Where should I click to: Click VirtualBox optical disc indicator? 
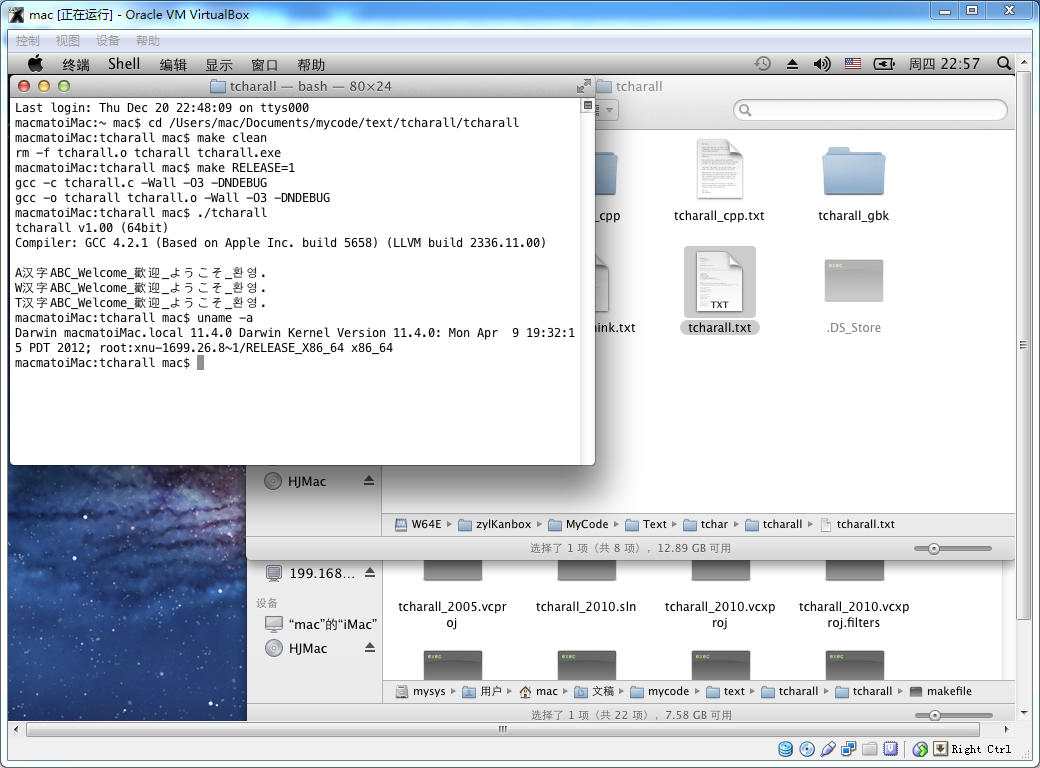tap(807, 749)
